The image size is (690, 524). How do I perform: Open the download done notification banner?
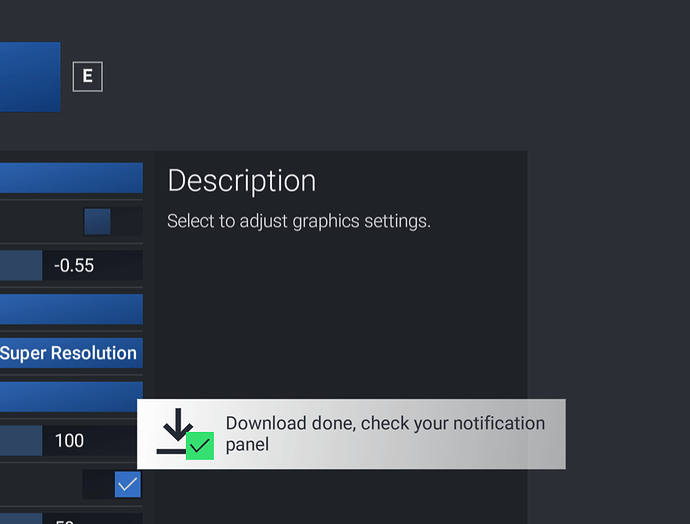pyautogui.click(x=351, y=434)
